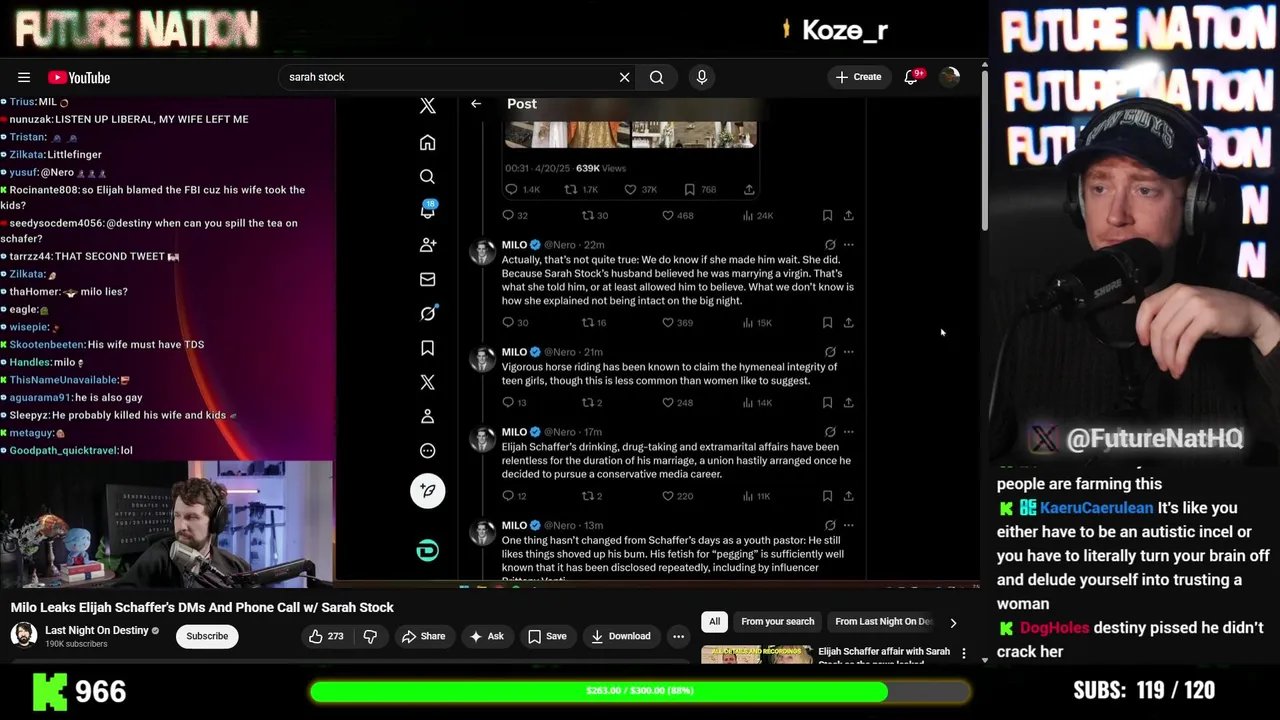Open the YouTube Create button
This screenshot has height=720, width=1280.
859,77
